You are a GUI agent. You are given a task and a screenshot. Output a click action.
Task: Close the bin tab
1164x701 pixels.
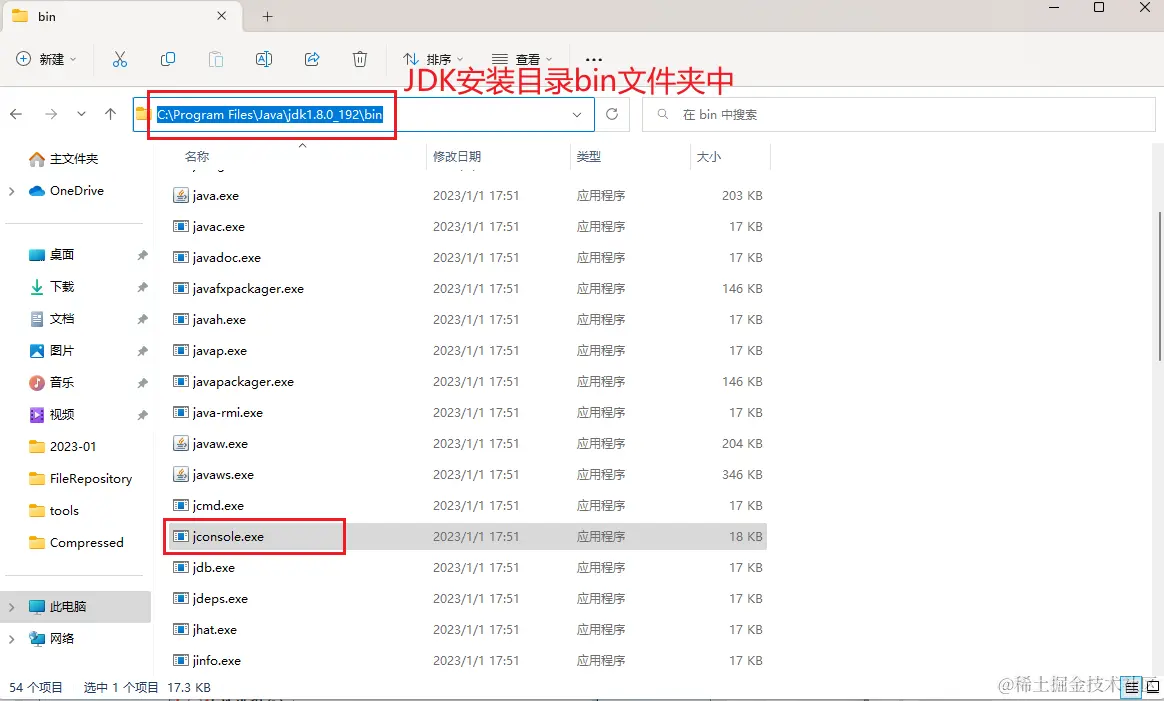click(221, 16)
